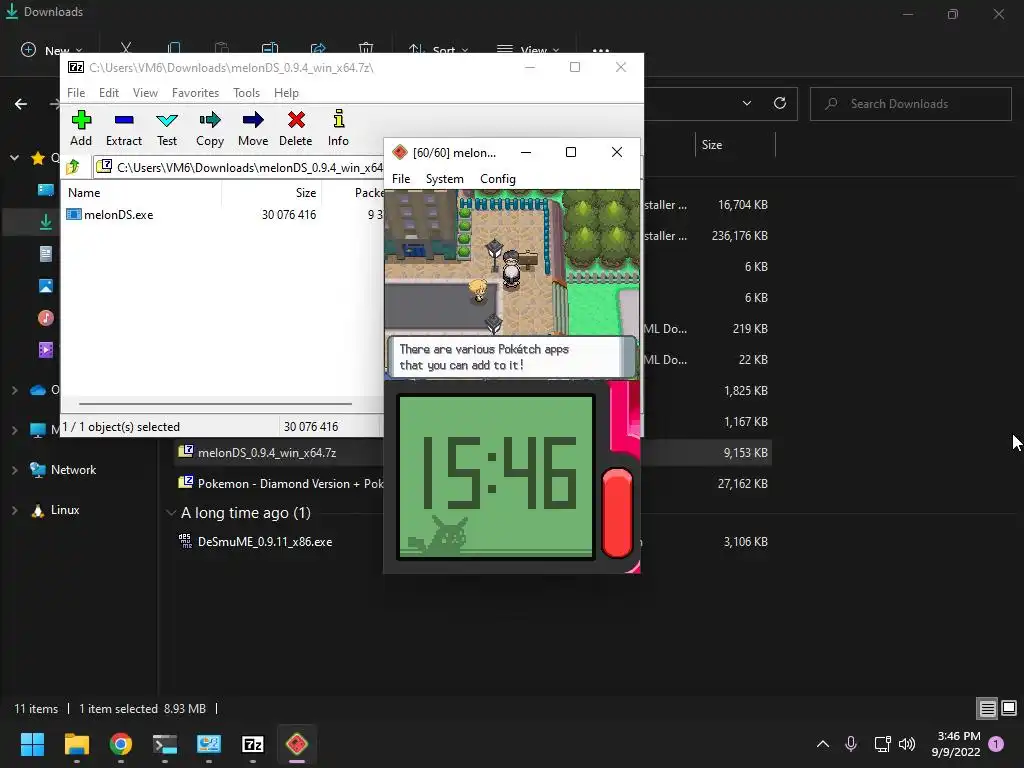
Task: Click the Pokémon dialogue text box
Action: (511, 357)
